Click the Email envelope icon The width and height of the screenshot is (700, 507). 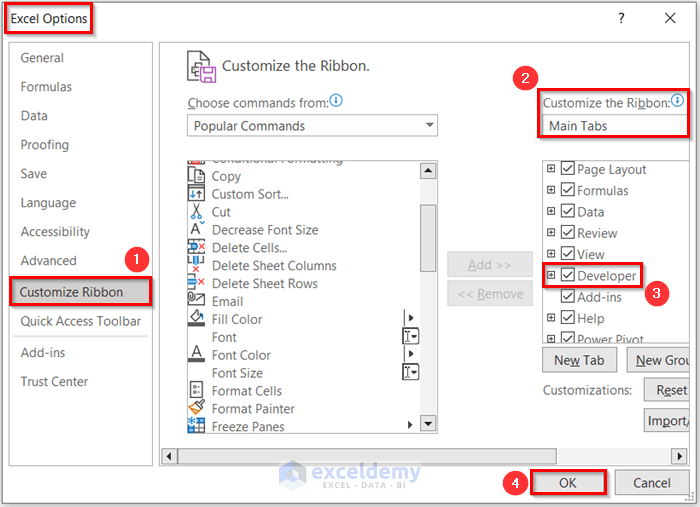(x=196, y=300)
